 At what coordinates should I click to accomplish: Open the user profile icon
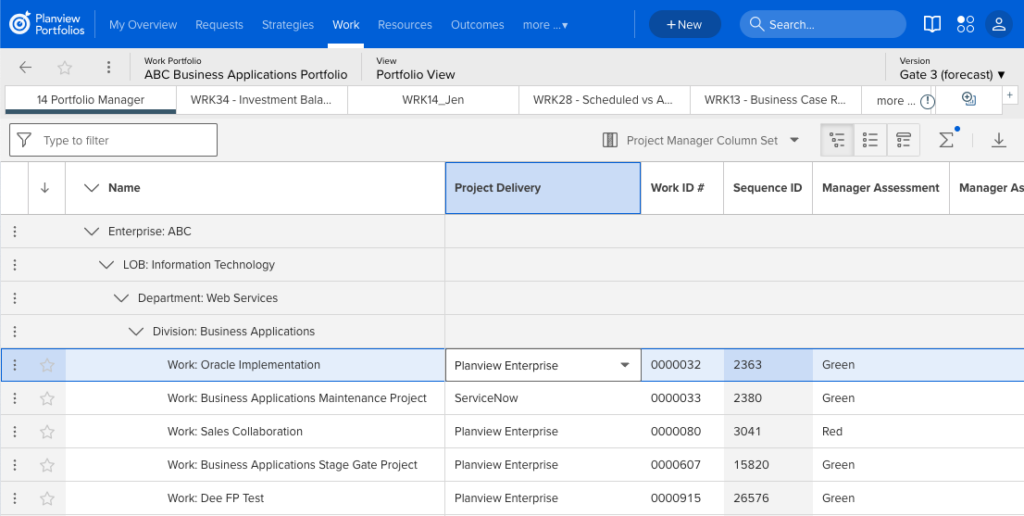[x=999, y=24]
